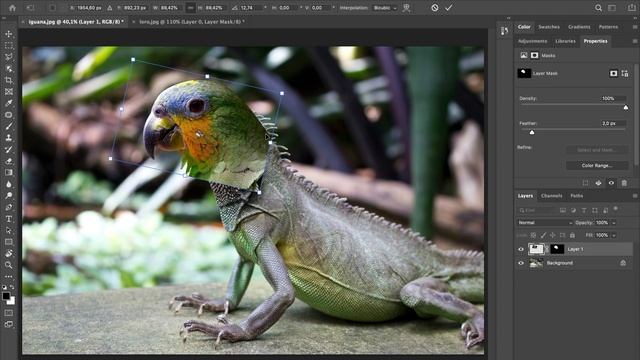
Task: Load selection from mask icon
Action: 585,183
